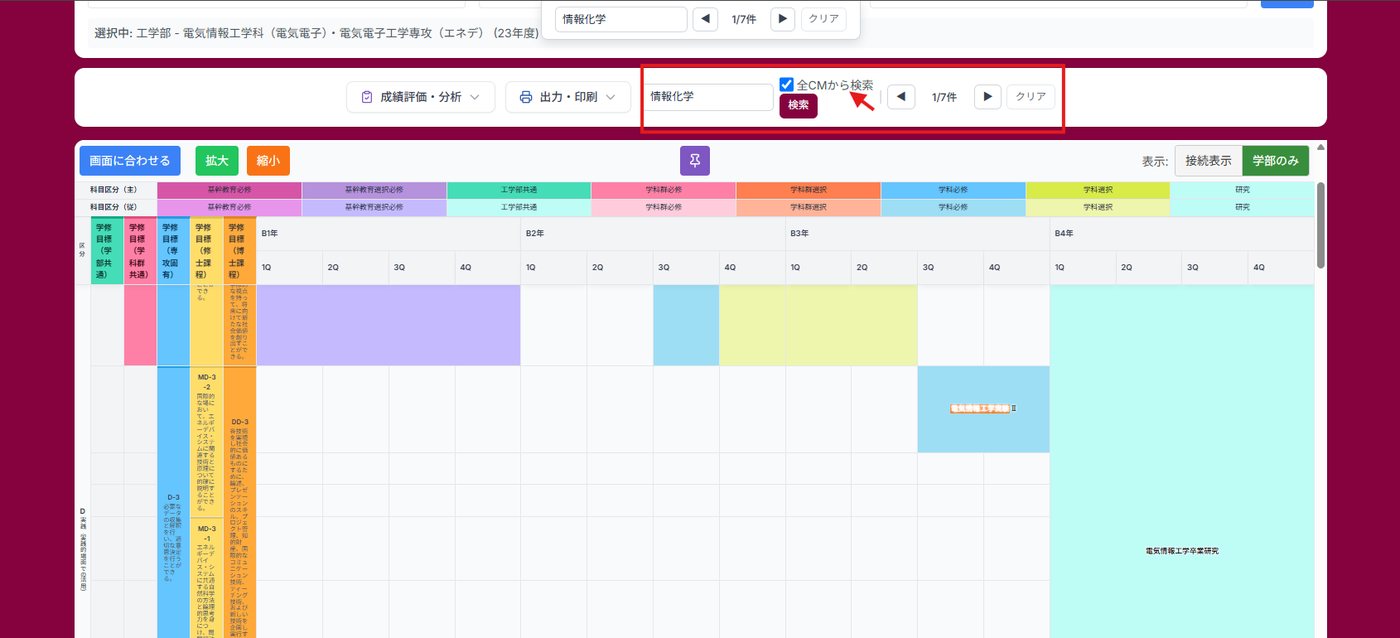The width and height of the screenshot is (1400, 638).
Task: Open the 成績評価・分析 dropdown
Action: click(x=420, y=97)
